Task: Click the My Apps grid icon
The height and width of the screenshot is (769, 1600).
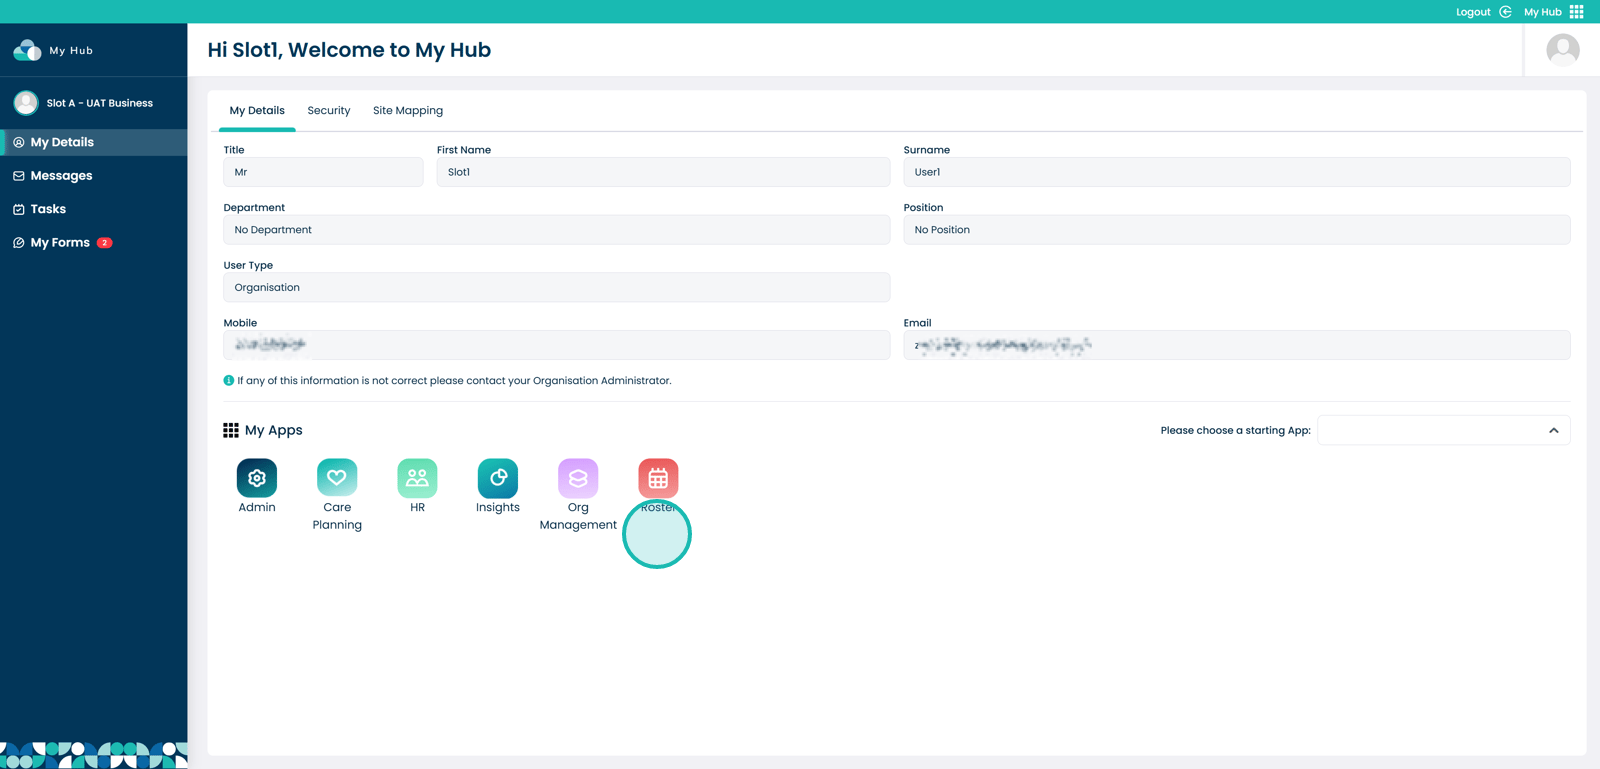Action: [231, 430]
